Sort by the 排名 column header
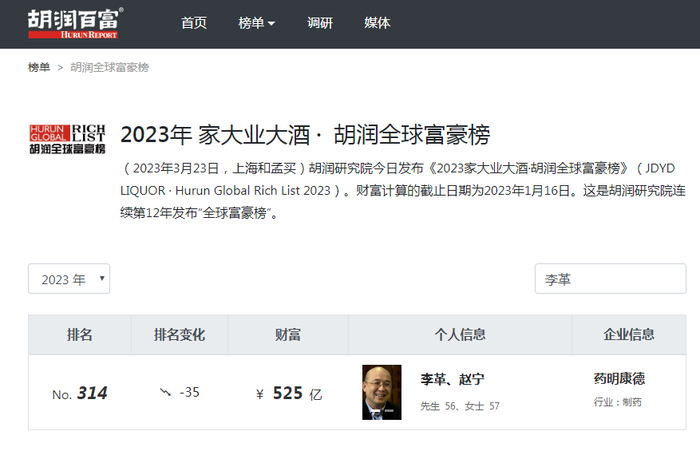The image size is (700, 455). tap(79, 335)
